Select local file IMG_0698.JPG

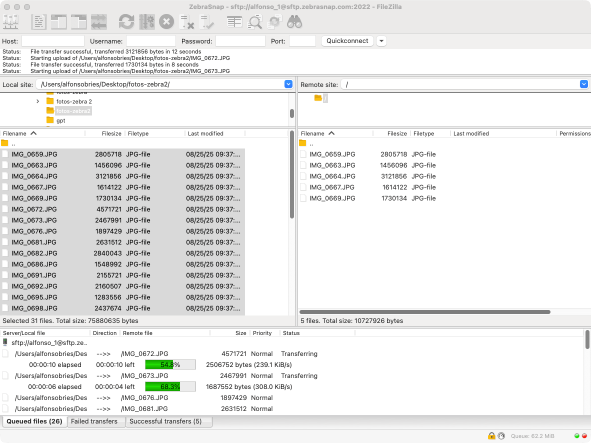(x=122, y=308)
